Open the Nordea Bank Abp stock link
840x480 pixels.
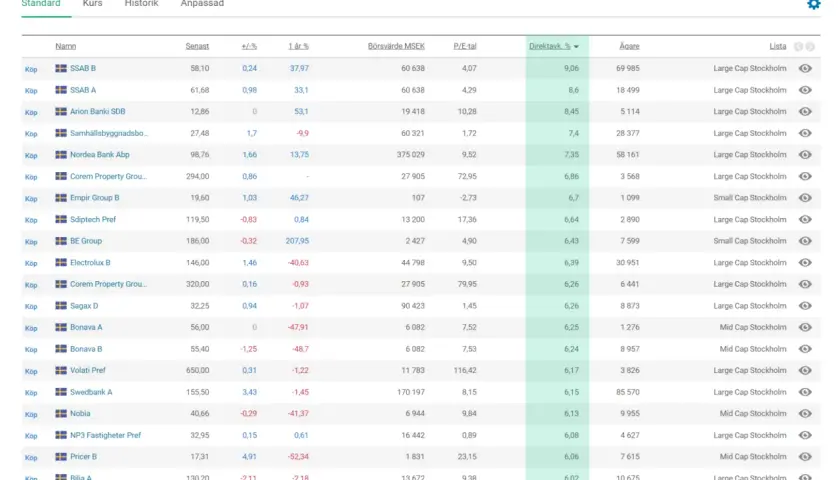(x=100, y=154)
